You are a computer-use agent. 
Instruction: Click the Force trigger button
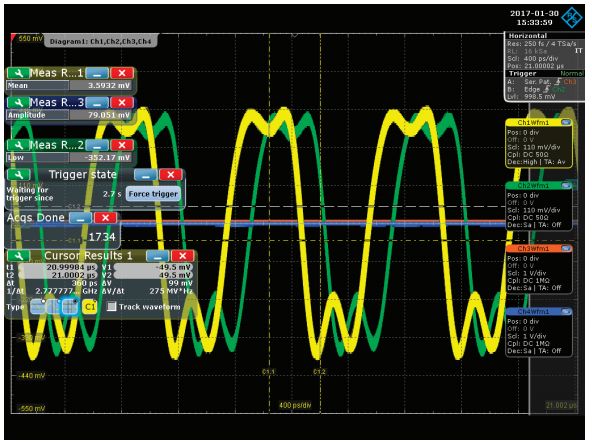click(x=153, y=194)
